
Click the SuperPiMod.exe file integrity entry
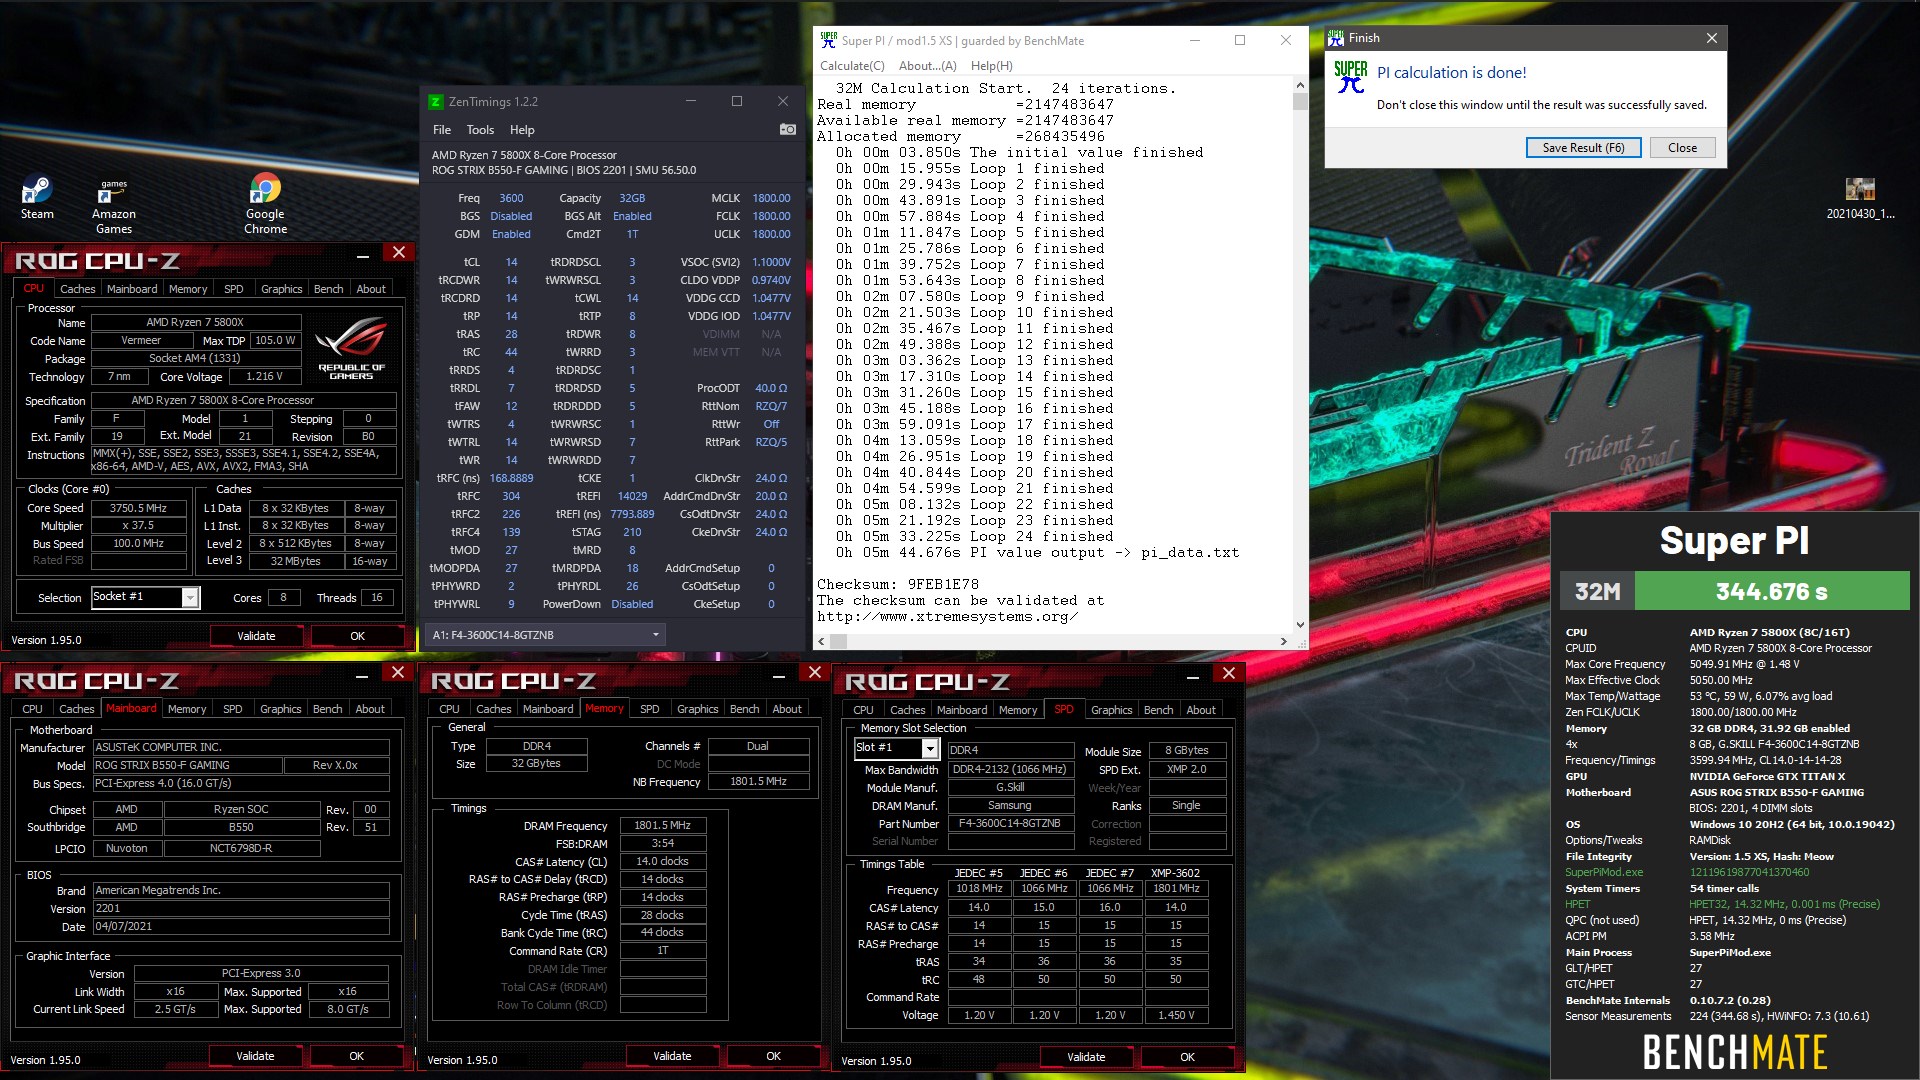pyautogui.click(x=1604, y=873)
